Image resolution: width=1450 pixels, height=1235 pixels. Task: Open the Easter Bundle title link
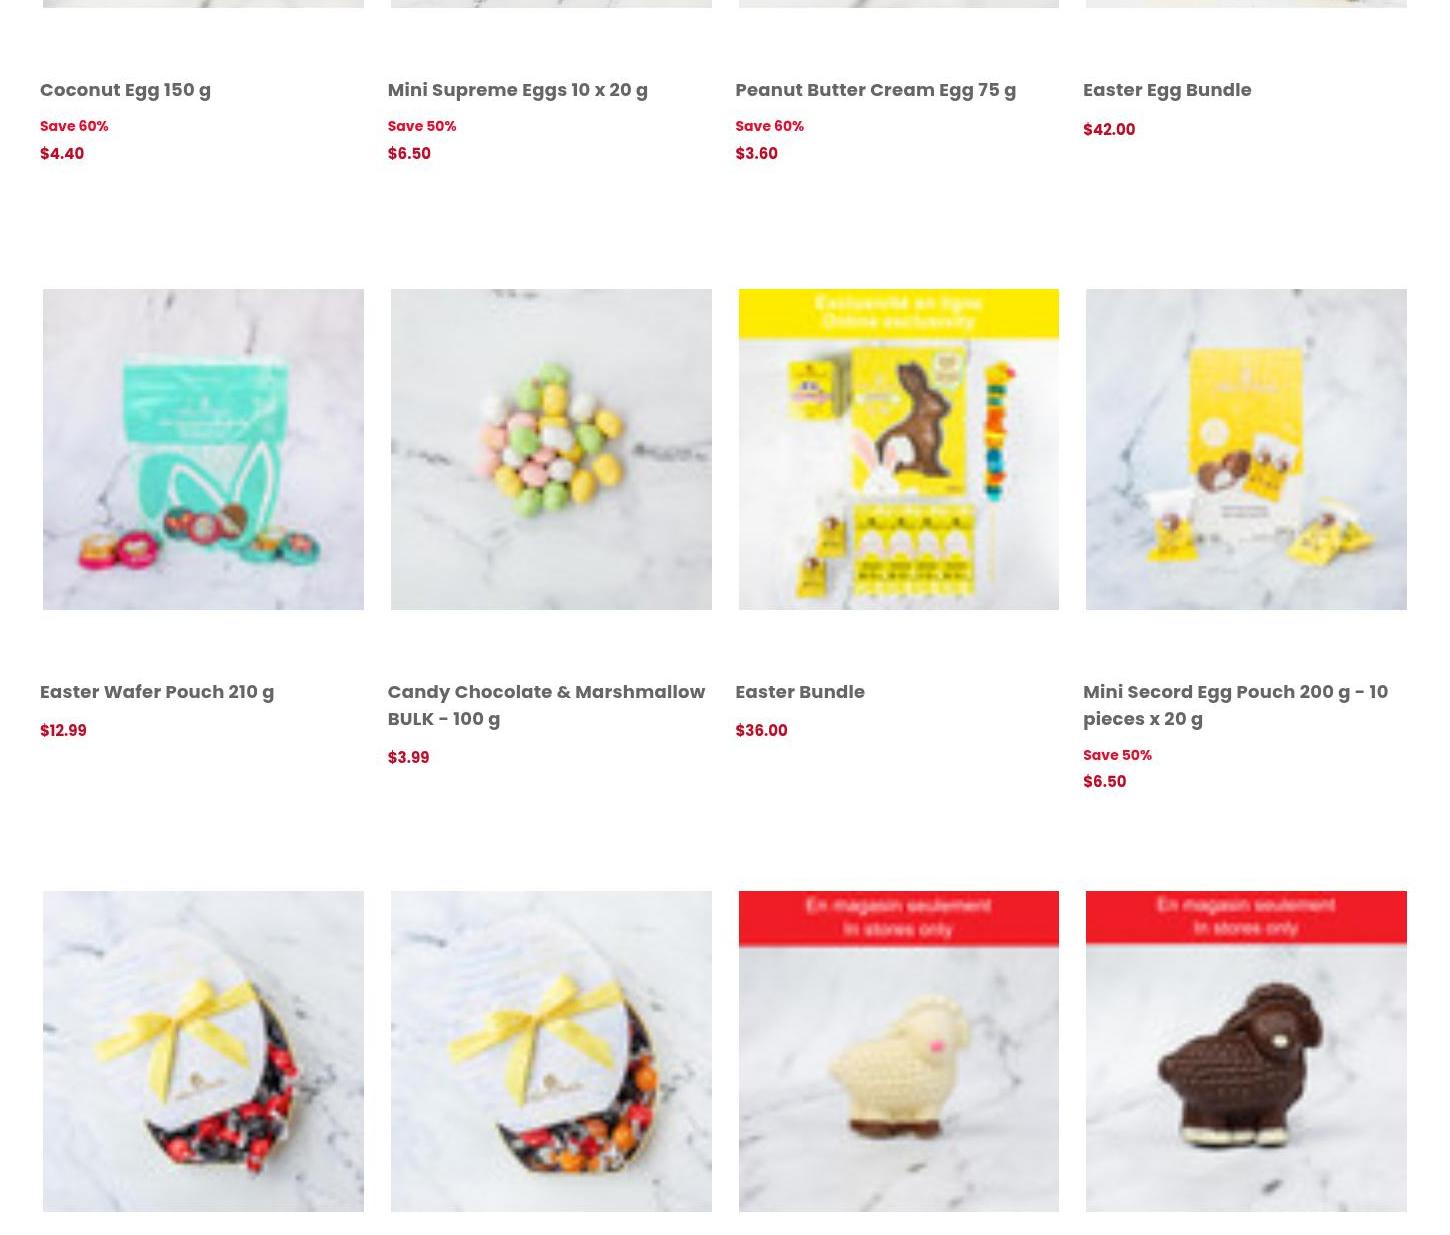[800, 692]
